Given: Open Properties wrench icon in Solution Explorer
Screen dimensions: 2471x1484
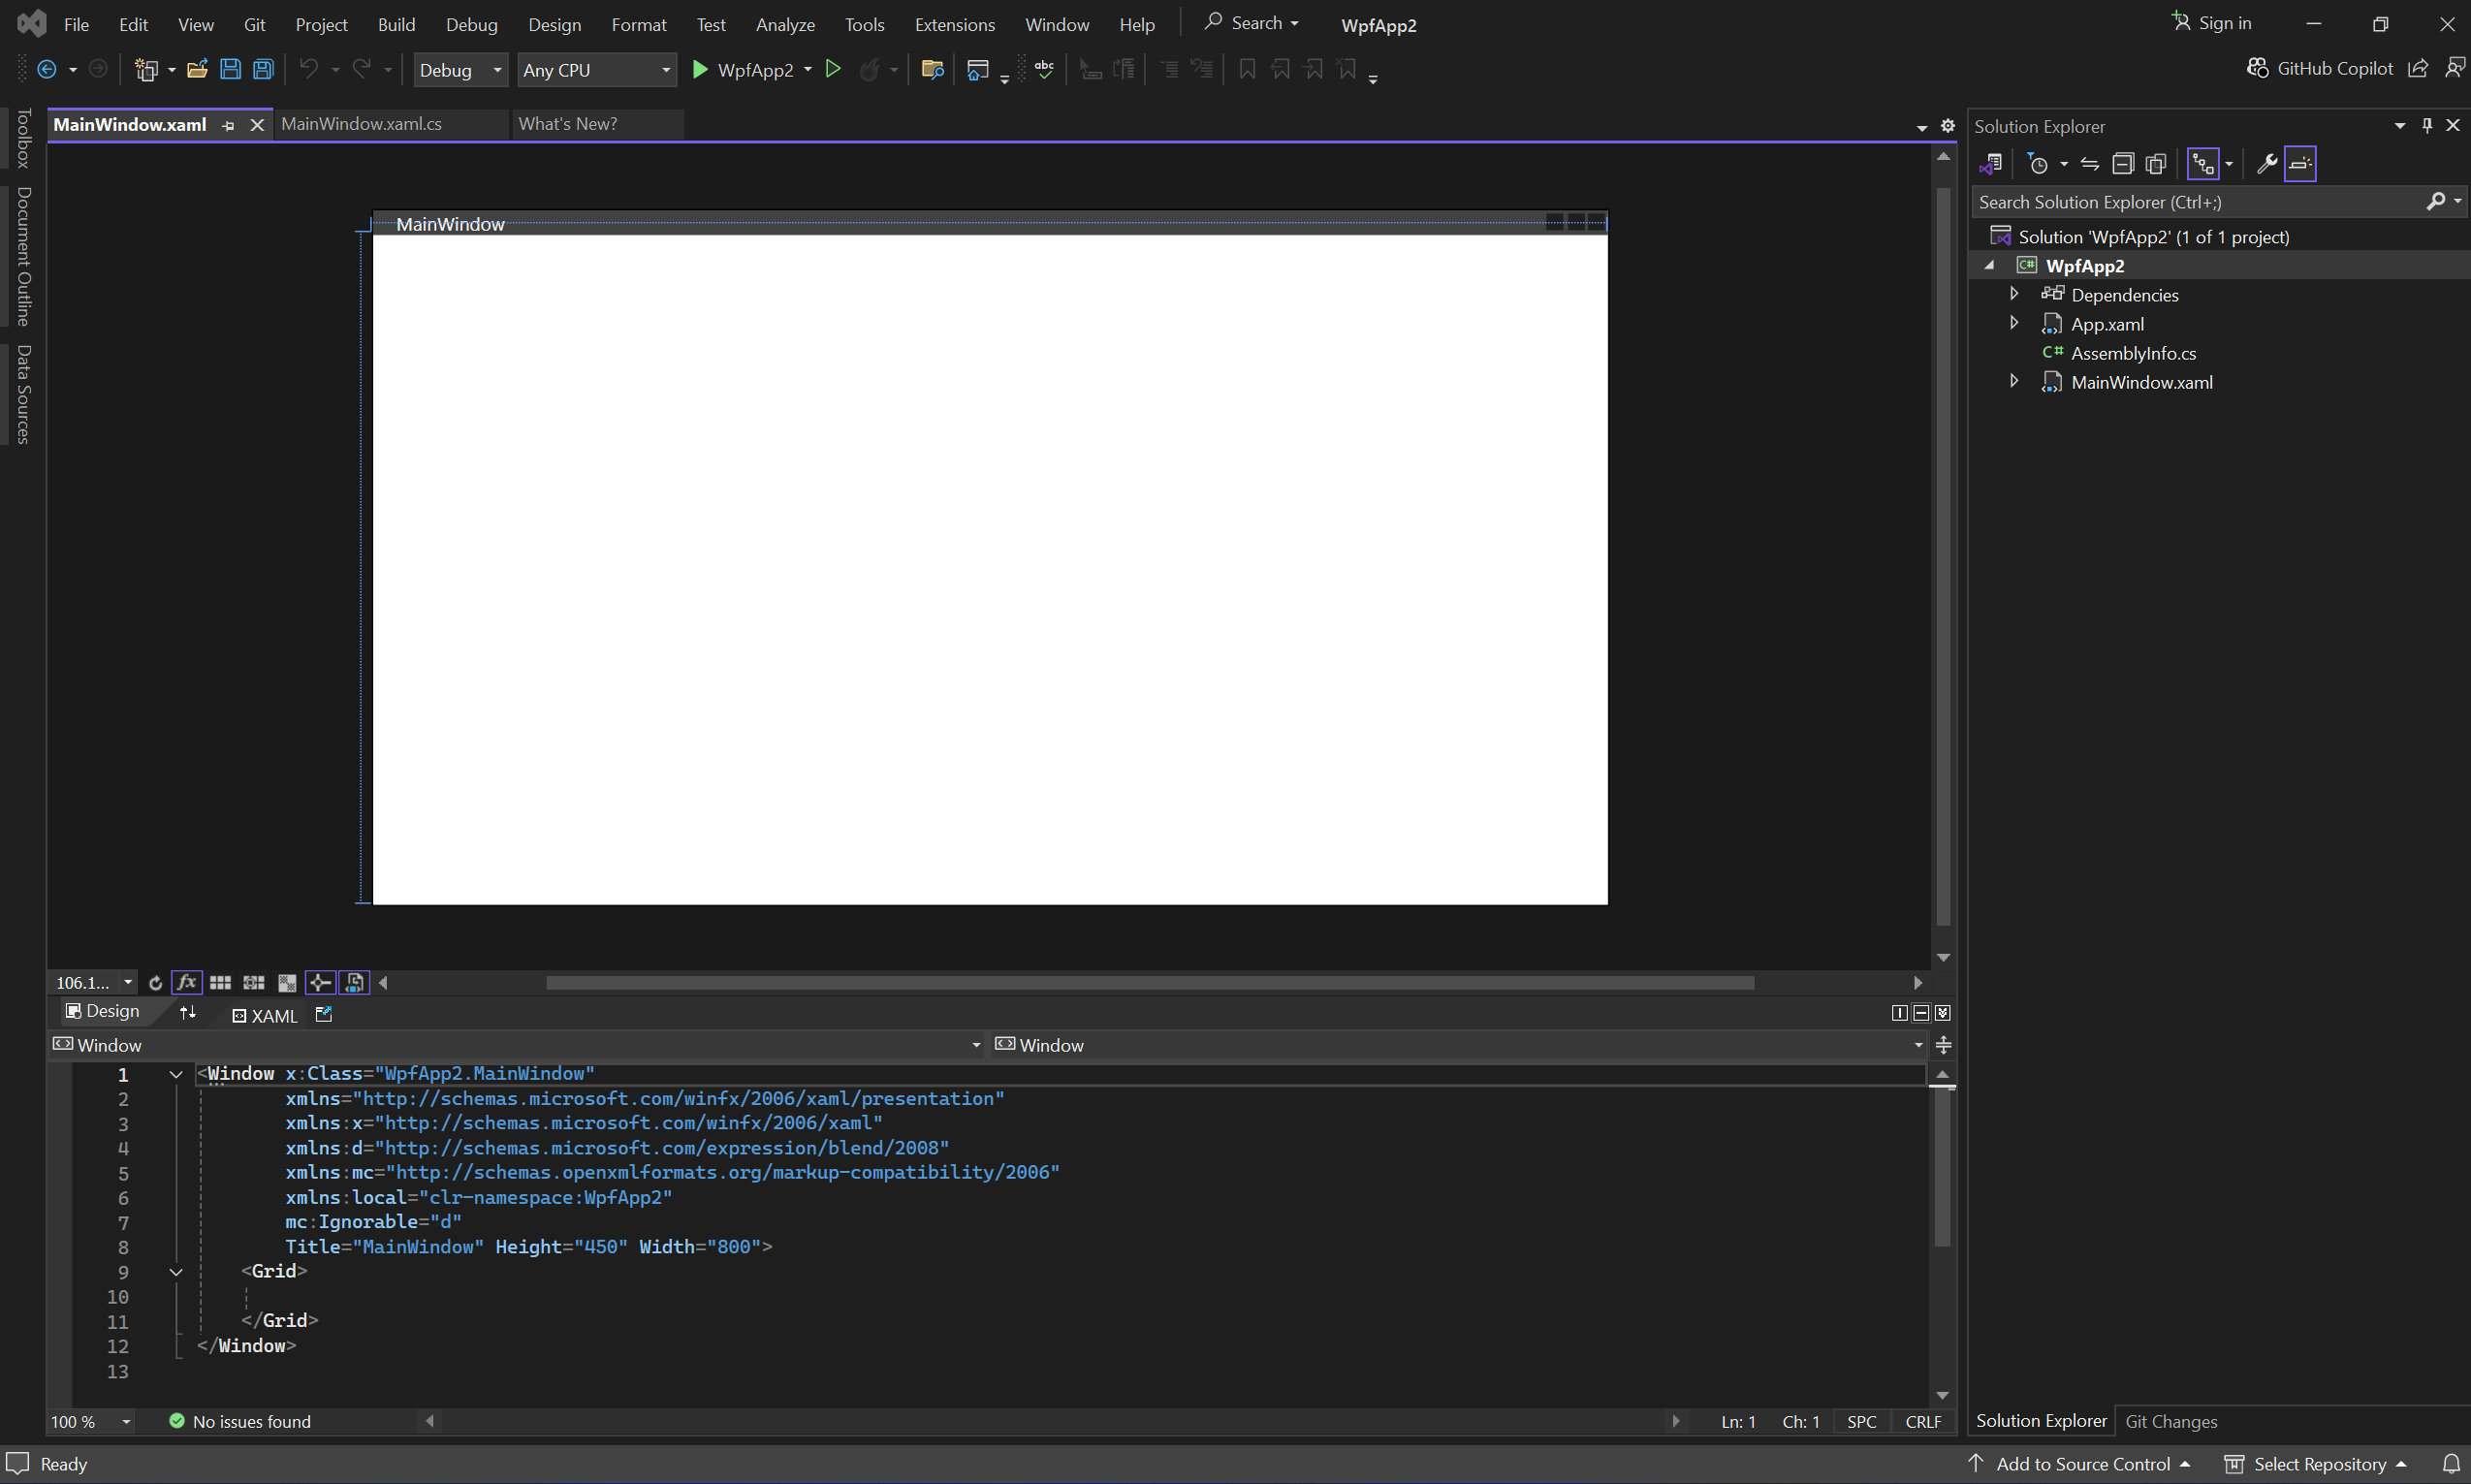Looking at the screenshot, I should 2267,163.
